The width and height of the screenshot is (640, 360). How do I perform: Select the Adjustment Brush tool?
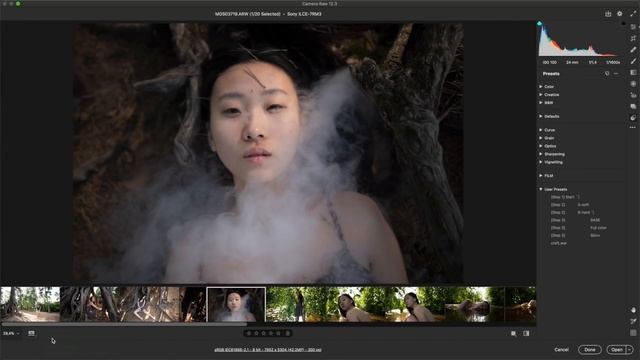(633, 61)
